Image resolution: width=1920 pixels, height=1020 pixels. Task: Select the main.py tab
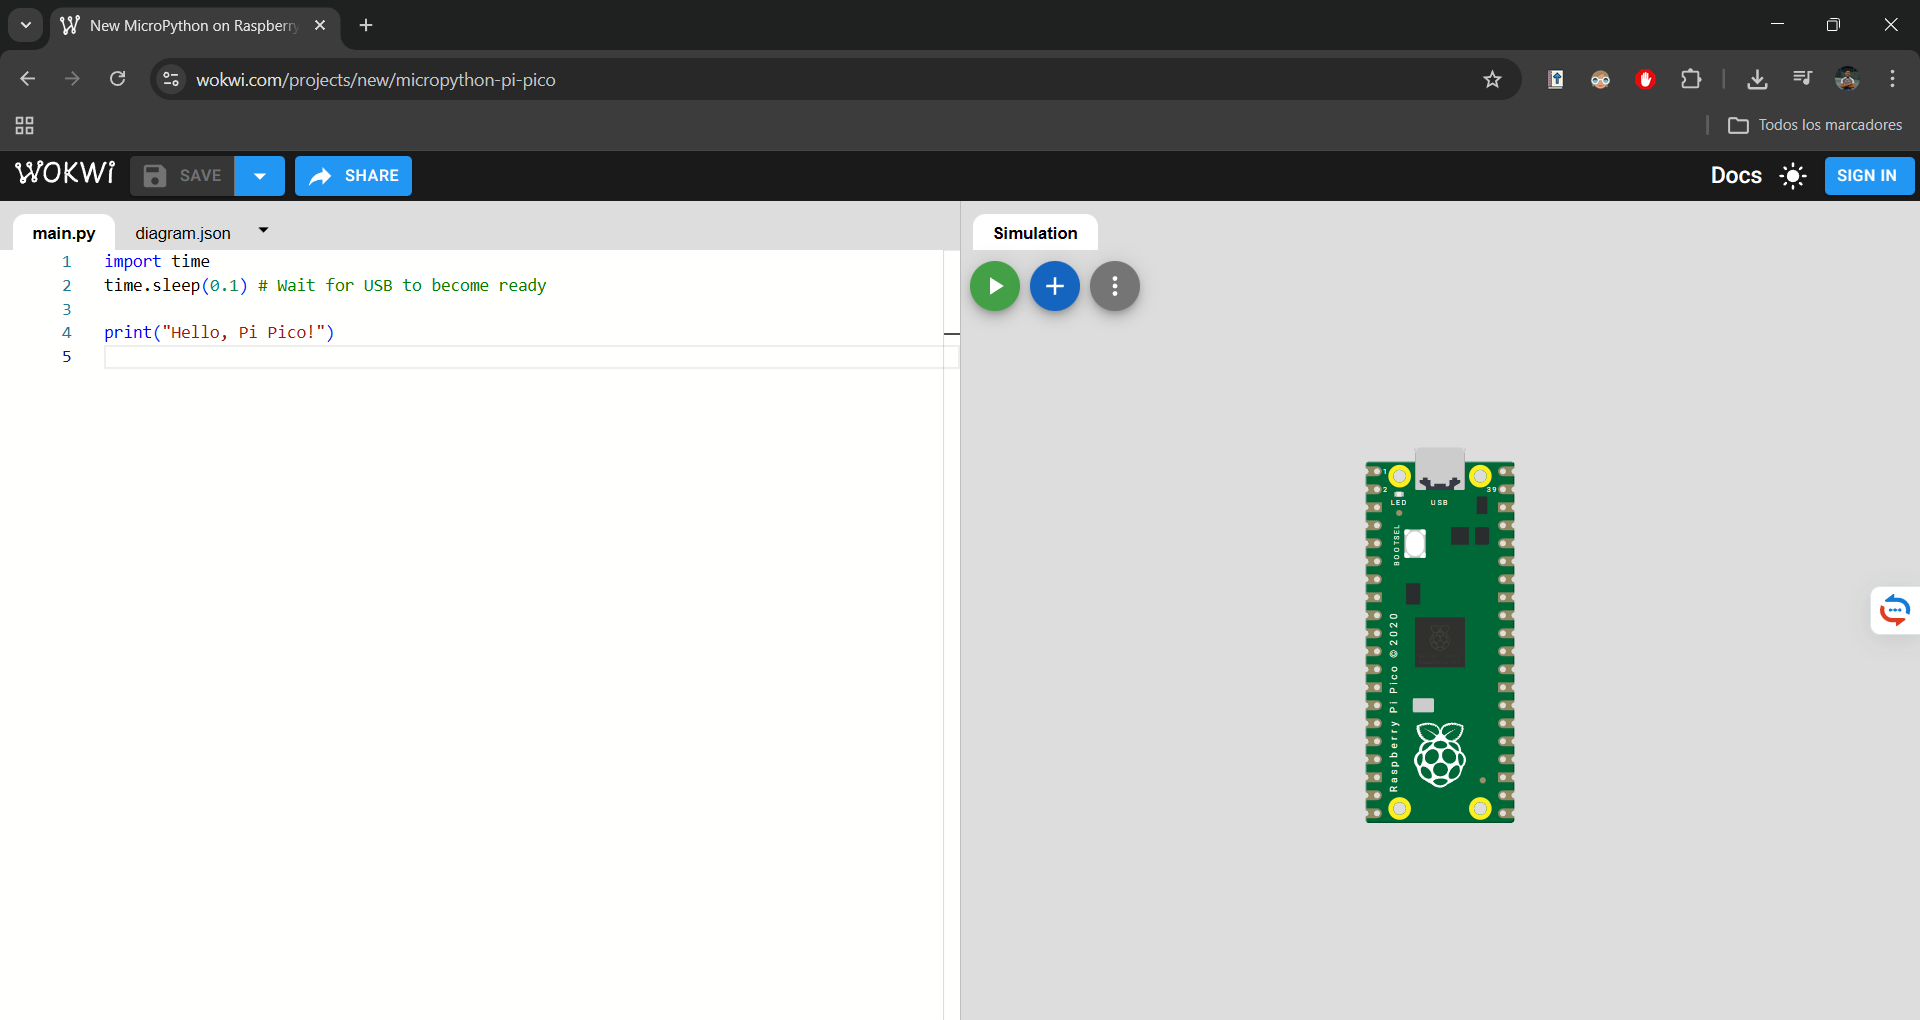pos(63,233)
